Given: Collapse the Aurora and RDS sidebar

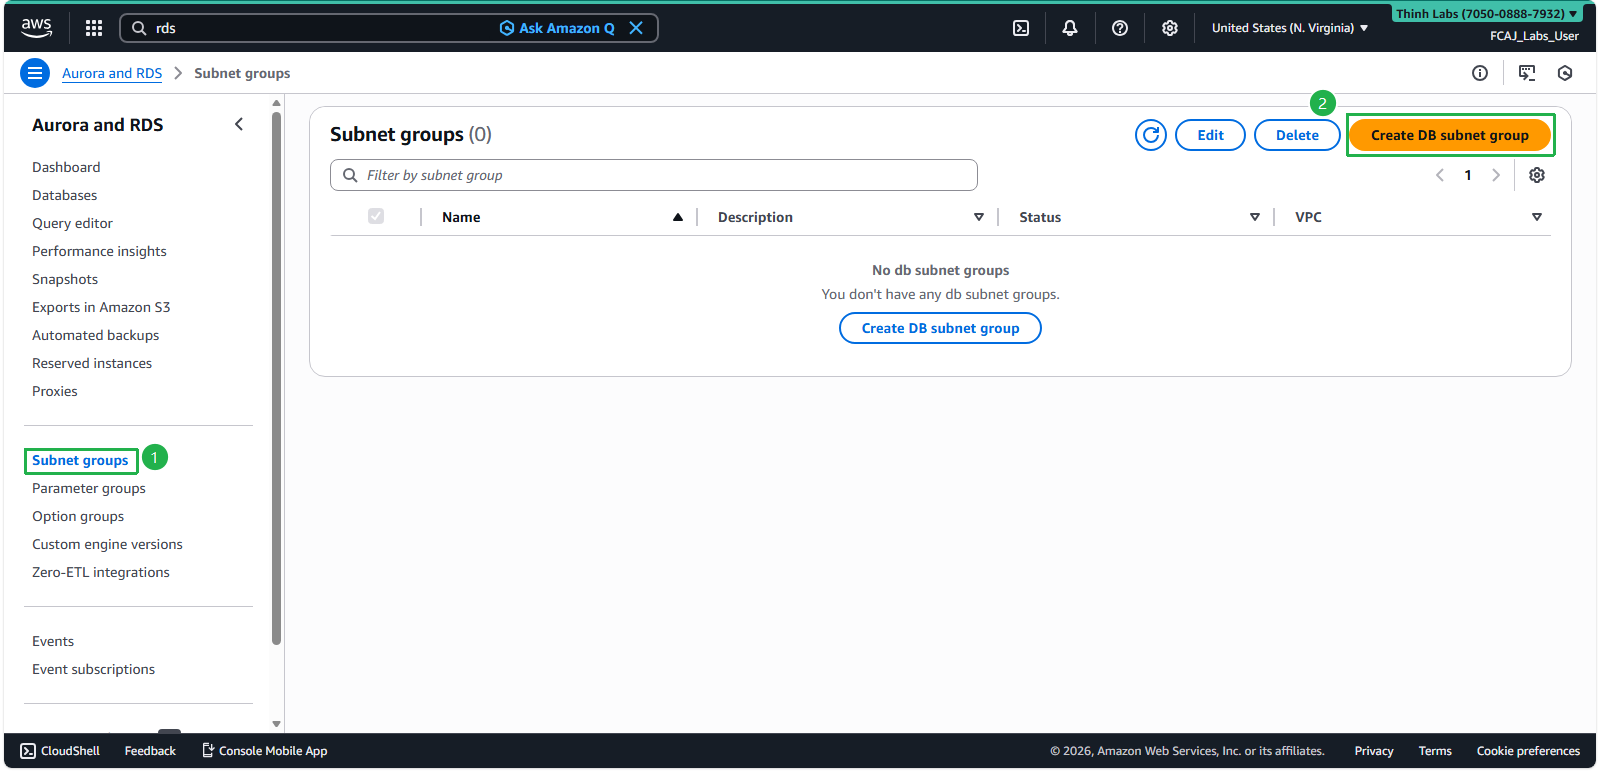Looking at the screenshot, I should click(238, 124).
